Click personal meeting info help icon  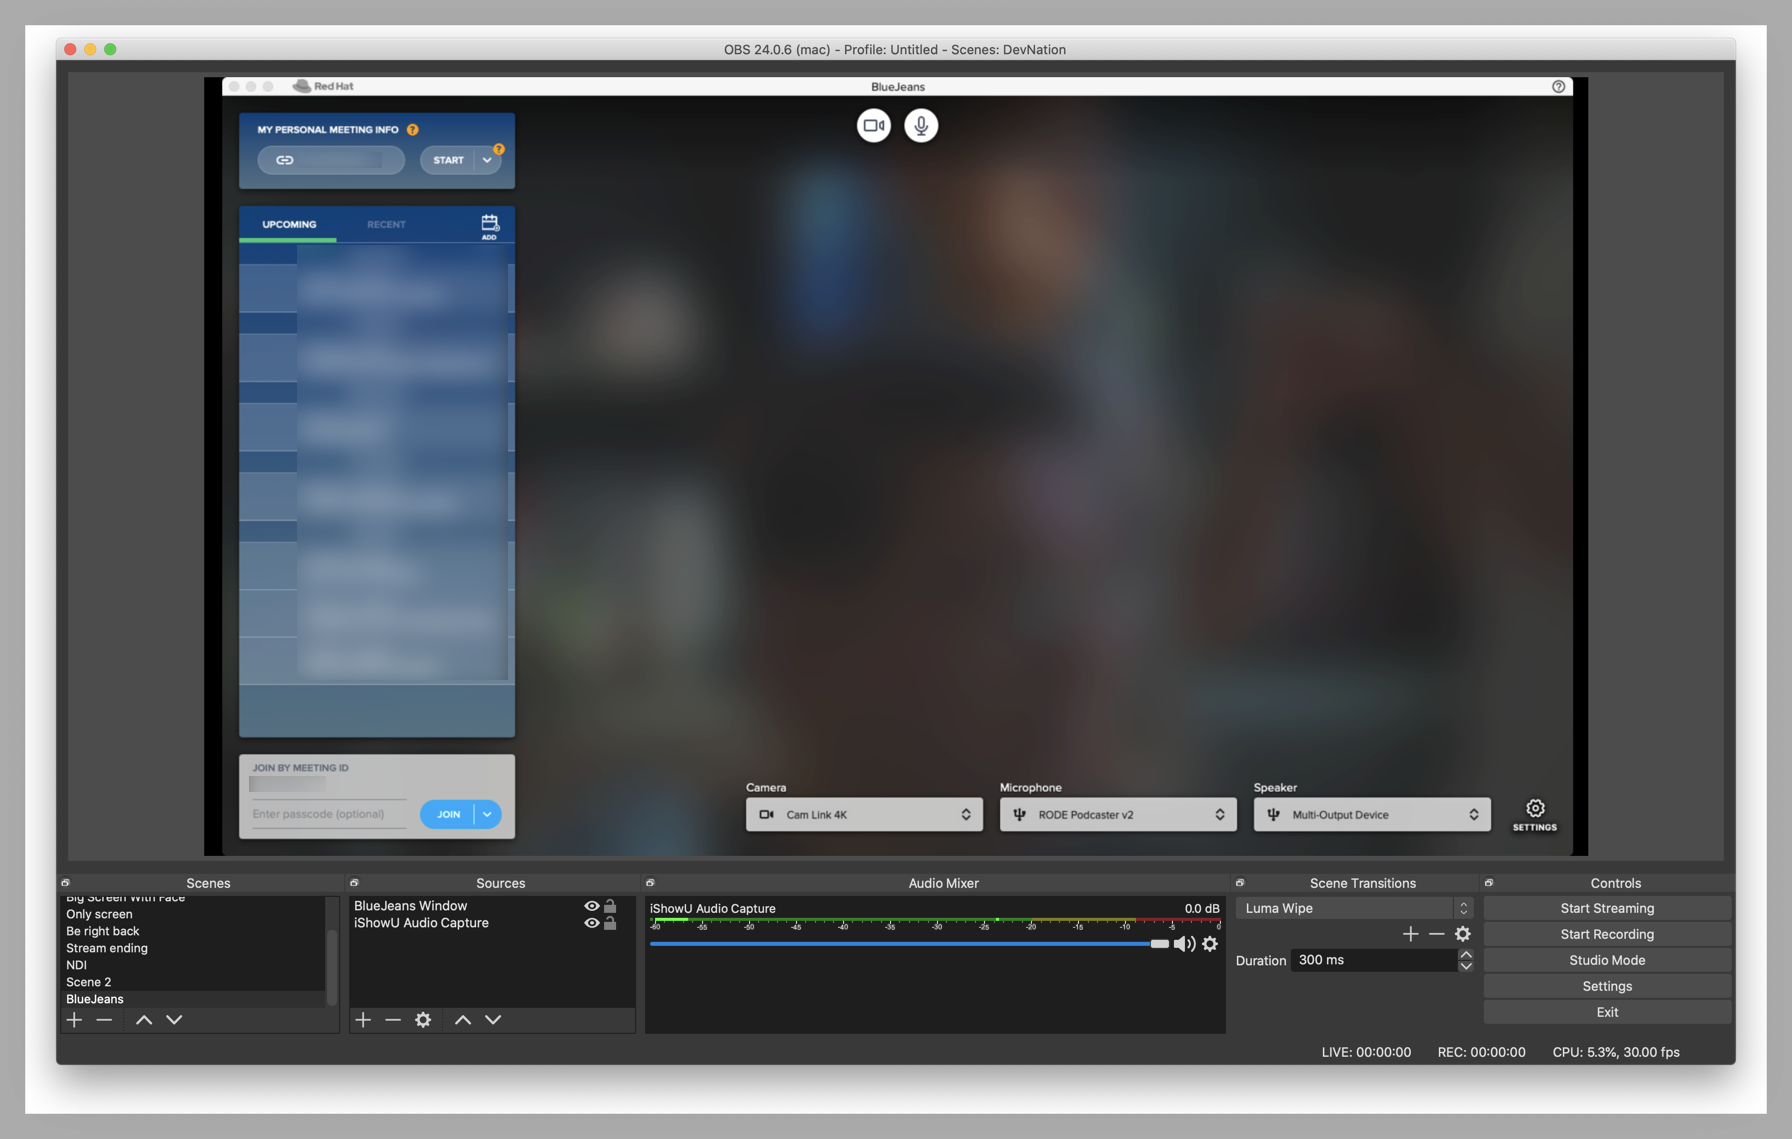pyautogui.click(x=413, y=130)
